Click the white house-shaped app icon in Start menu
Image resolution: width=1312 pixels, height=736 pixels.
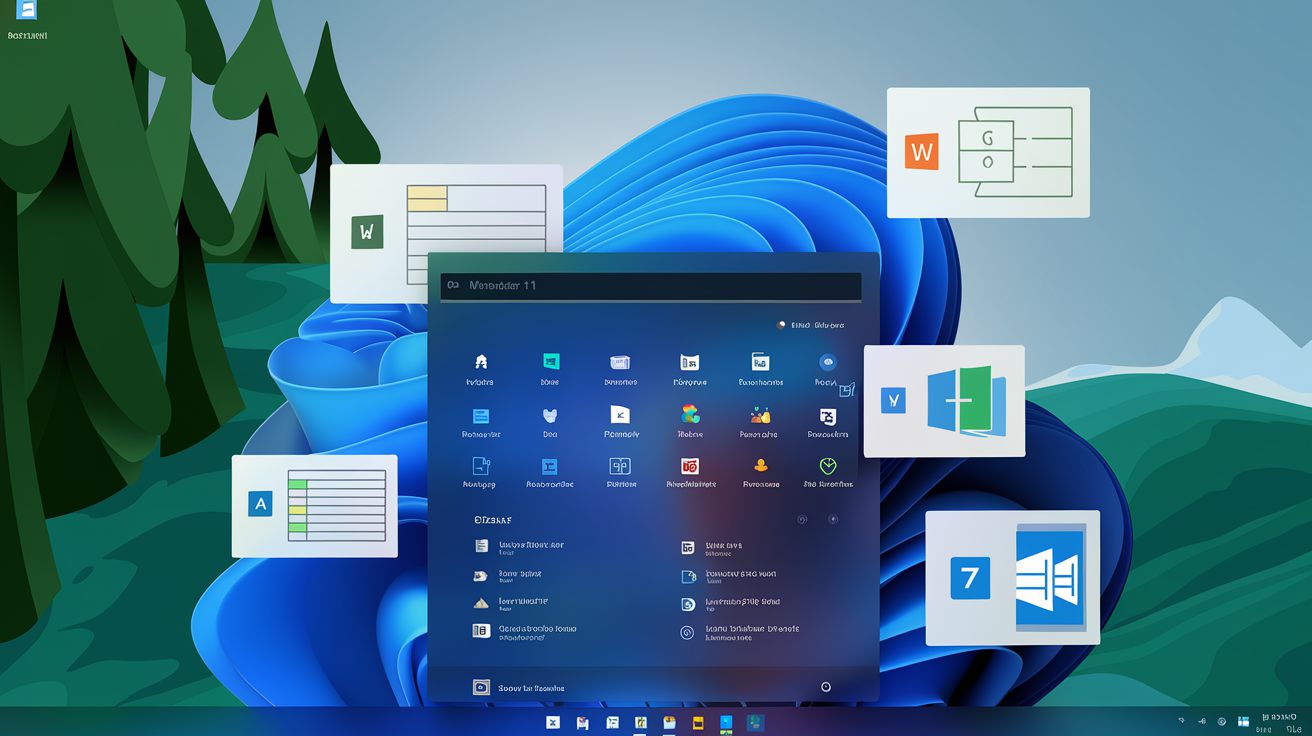pos(480,362)
